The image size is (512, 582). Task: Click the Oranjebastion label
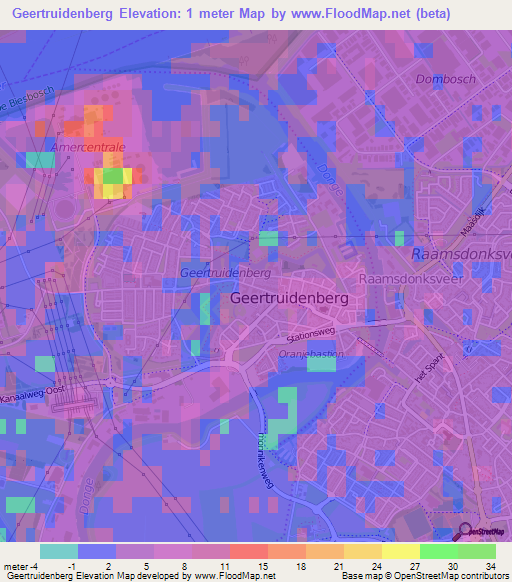click(x=311, y=354)
